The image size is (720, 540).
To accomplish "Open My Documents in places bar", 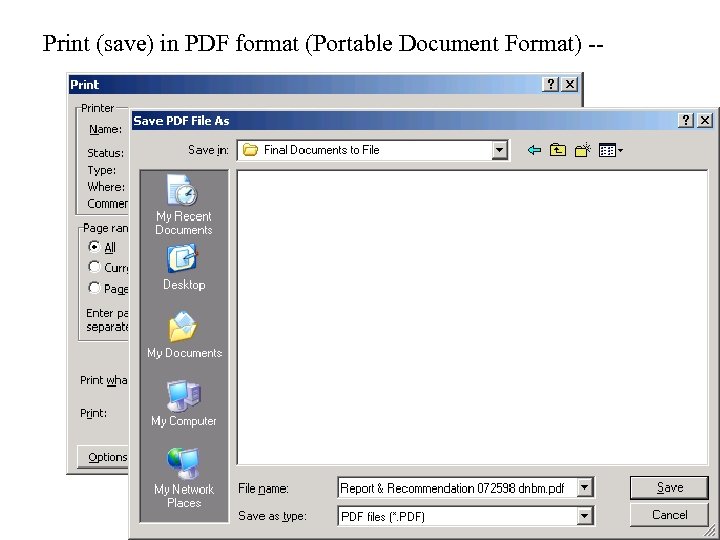I will (184, 335).
